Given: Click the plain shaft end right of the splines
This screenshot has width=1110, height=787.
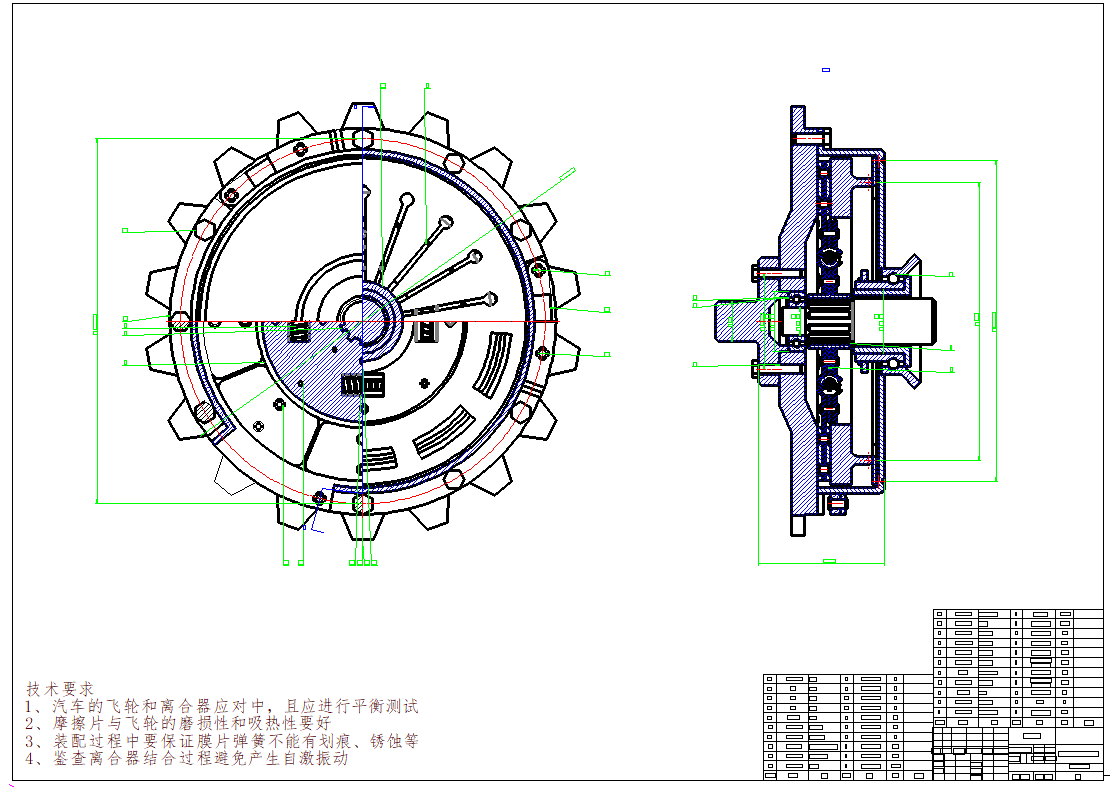Looking at the screenshot, I should [x=906, y=320].
